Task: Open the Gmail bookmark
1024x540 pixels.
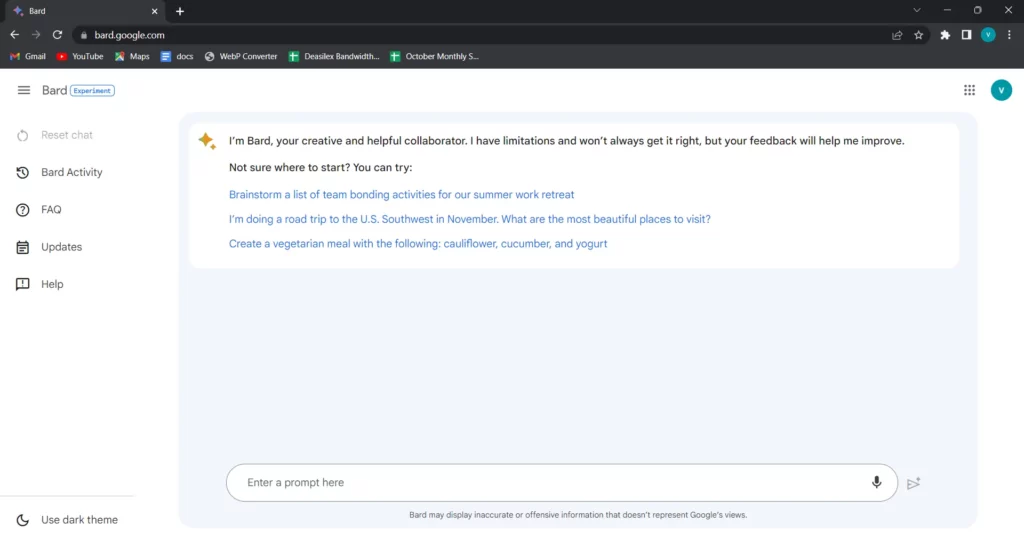Action: click(x=27, y=56)
